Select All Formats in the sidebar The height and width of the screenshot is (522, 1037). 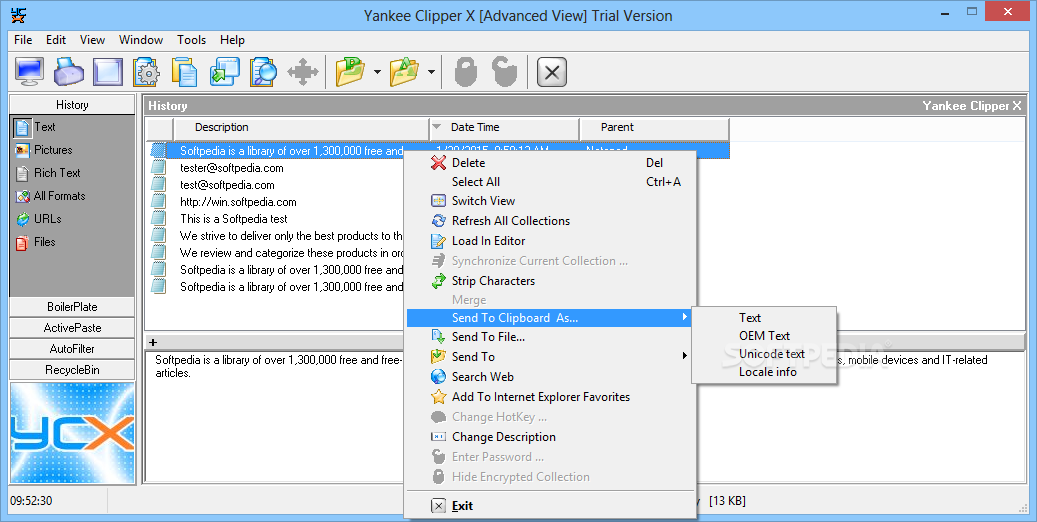tap(50, 196)
